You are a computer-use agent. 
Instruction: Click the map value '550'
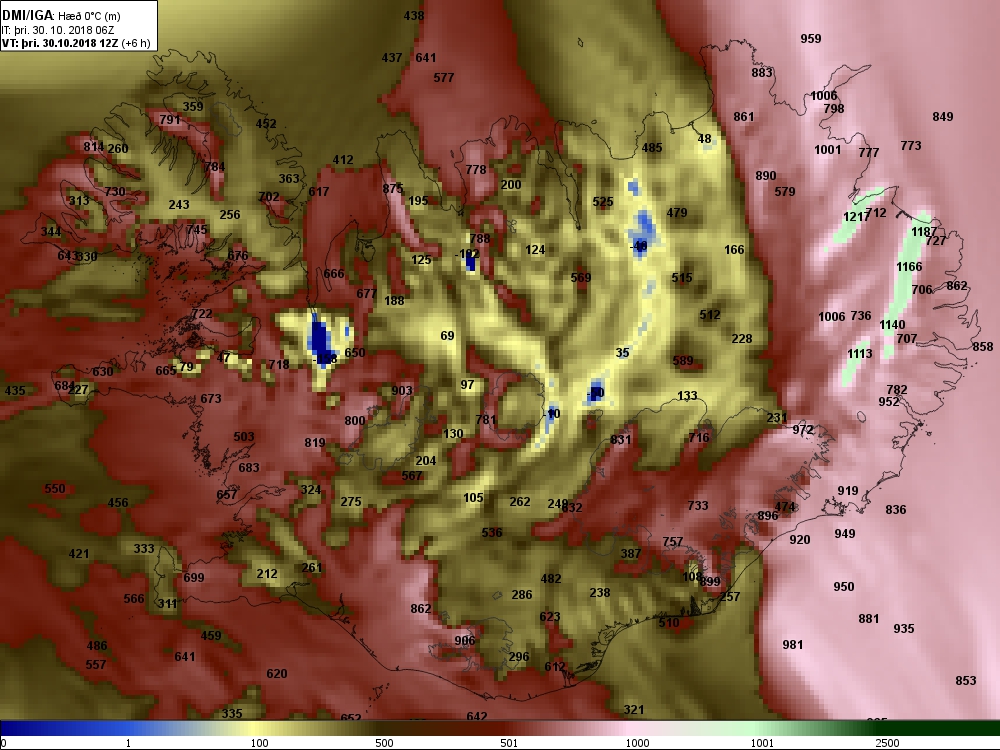tap(55, 489)
